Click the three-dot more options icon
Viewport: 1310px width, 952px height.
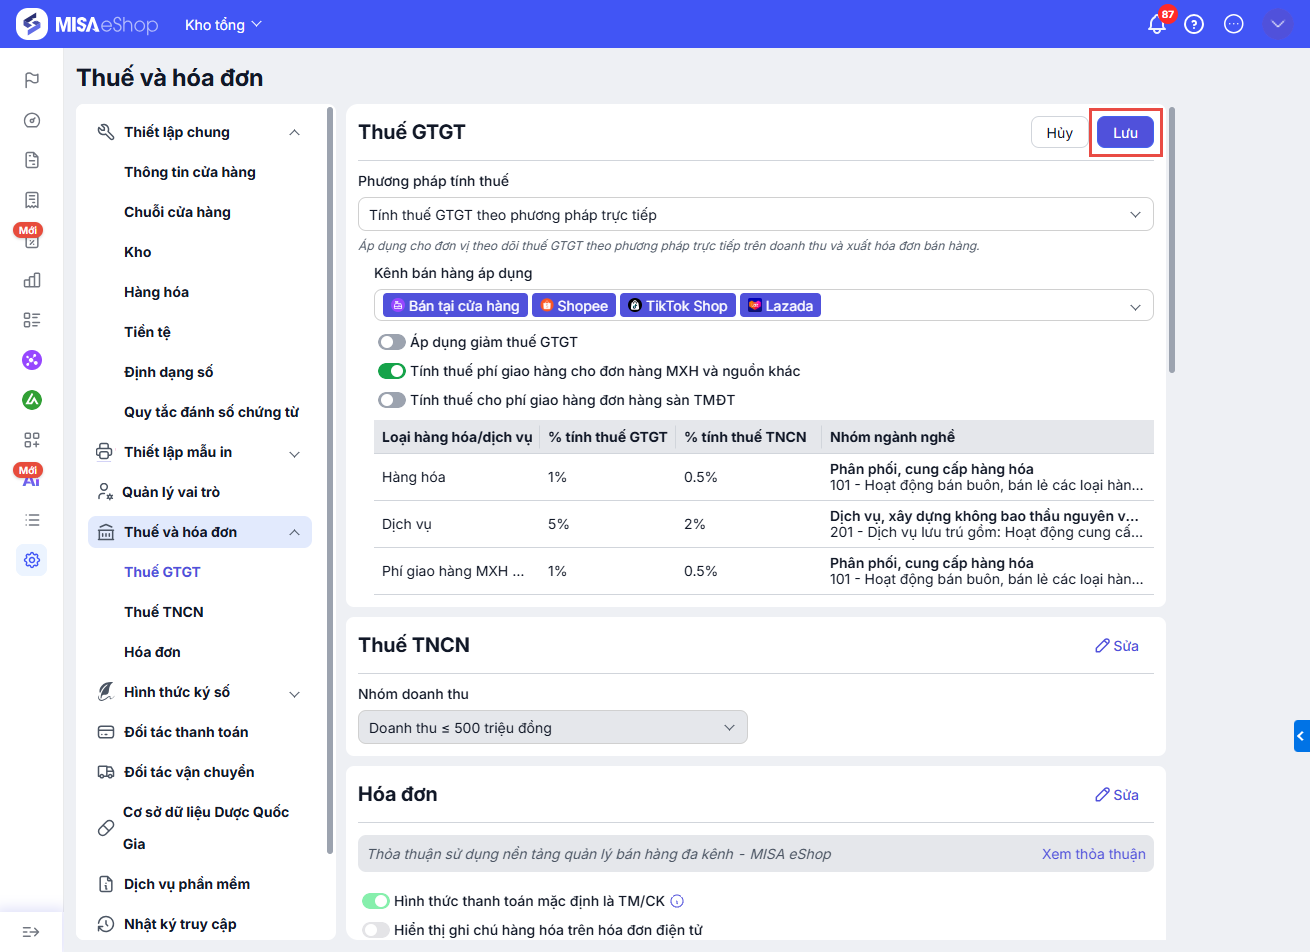point(1234,24)
